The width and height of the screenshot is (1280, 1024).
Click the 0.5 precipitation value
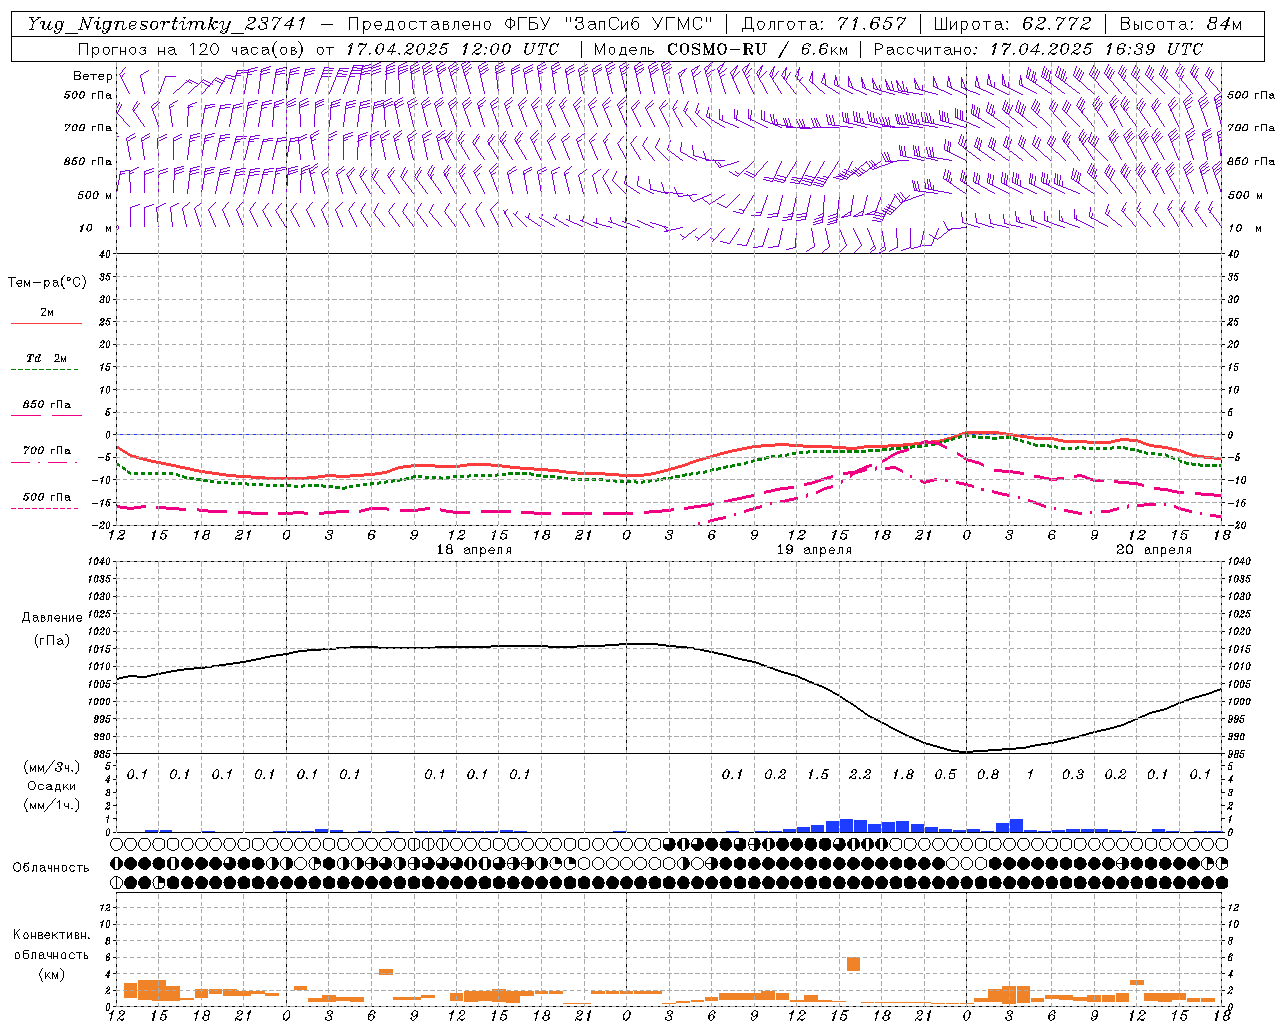945,774
